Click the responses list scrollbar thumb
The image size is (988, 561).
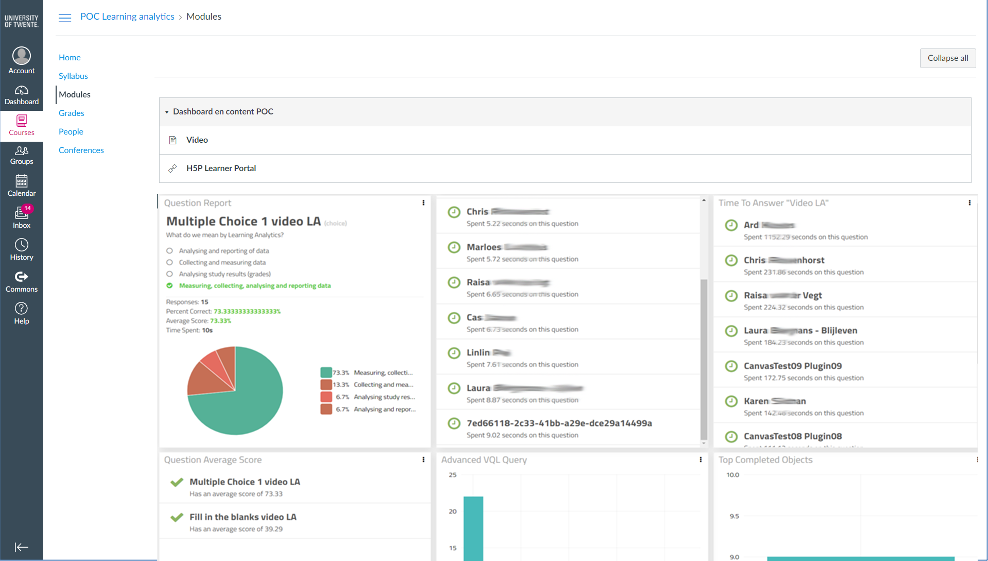704,359
